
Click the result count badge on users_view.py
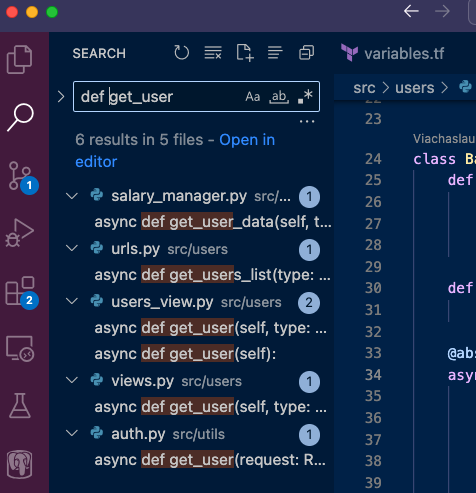[309, 303]
